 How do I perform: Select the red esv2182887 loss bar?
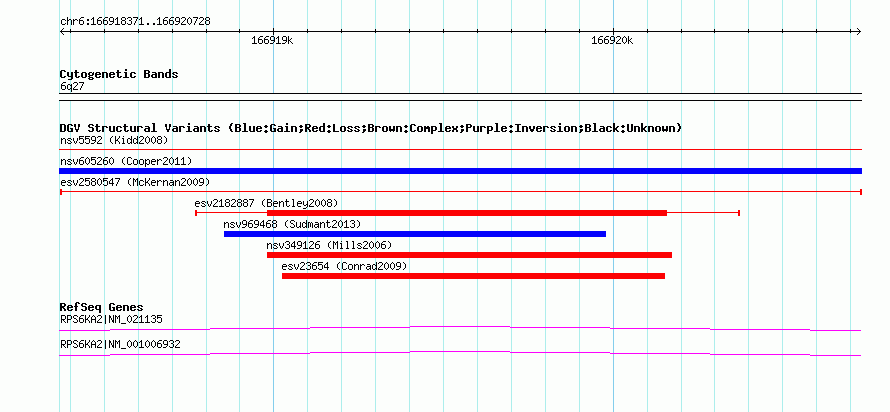pyautogui.click(x=467, y=213)
